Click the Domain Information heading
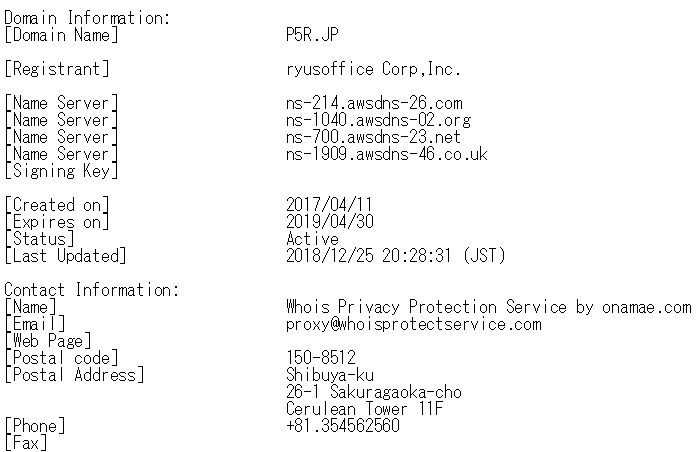 [87, 18]
